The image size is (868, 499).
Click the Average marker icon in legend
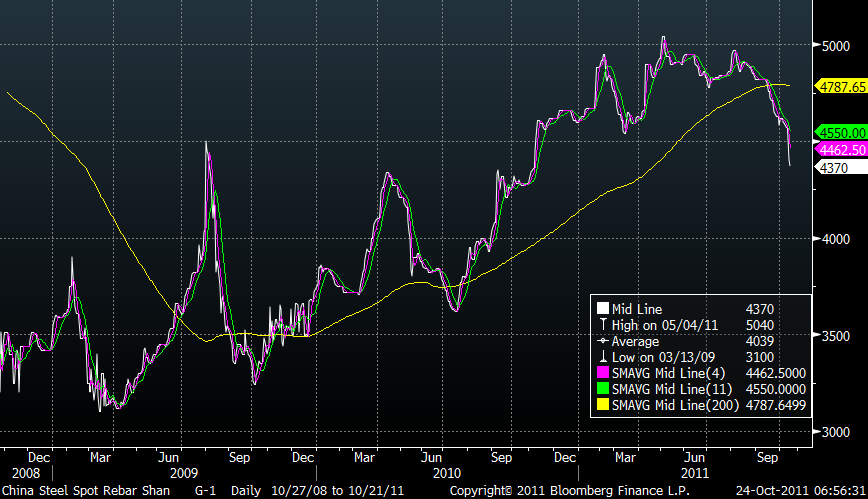point(602,341)
